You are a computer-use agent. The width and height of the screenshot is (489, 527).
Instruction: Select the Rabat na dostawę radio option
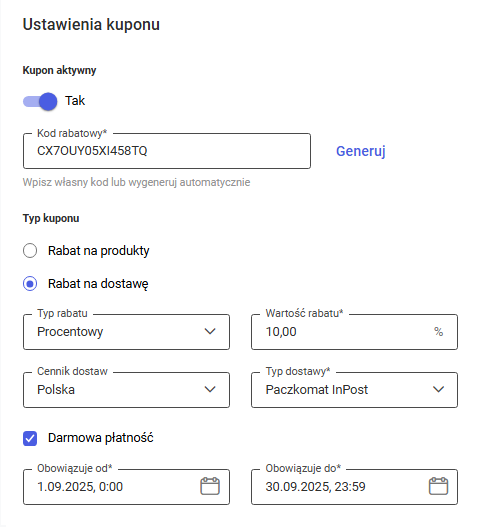[x=30, y=284]
